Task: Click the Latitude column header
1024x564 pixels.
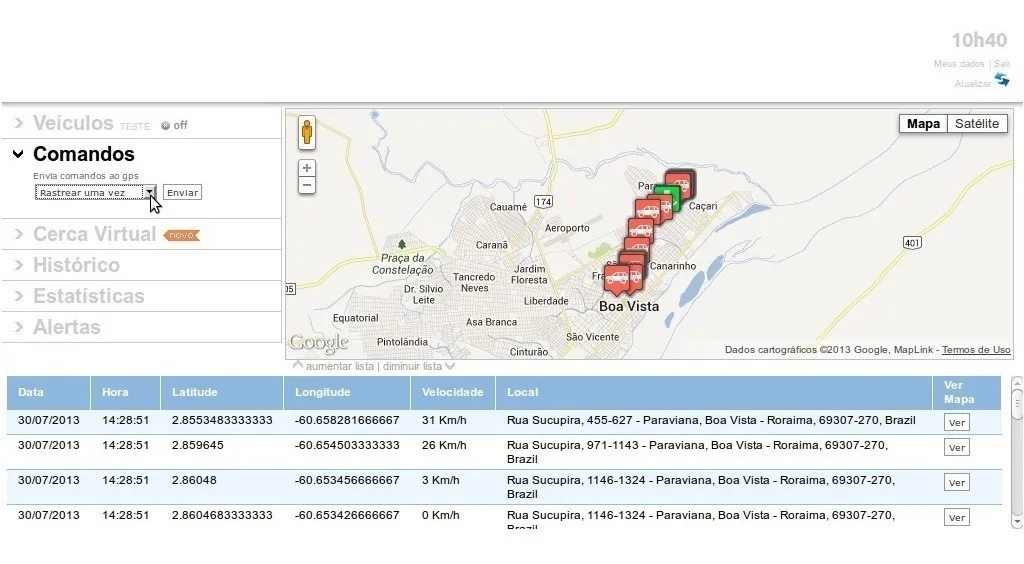Action: click(x=222, y=392)
